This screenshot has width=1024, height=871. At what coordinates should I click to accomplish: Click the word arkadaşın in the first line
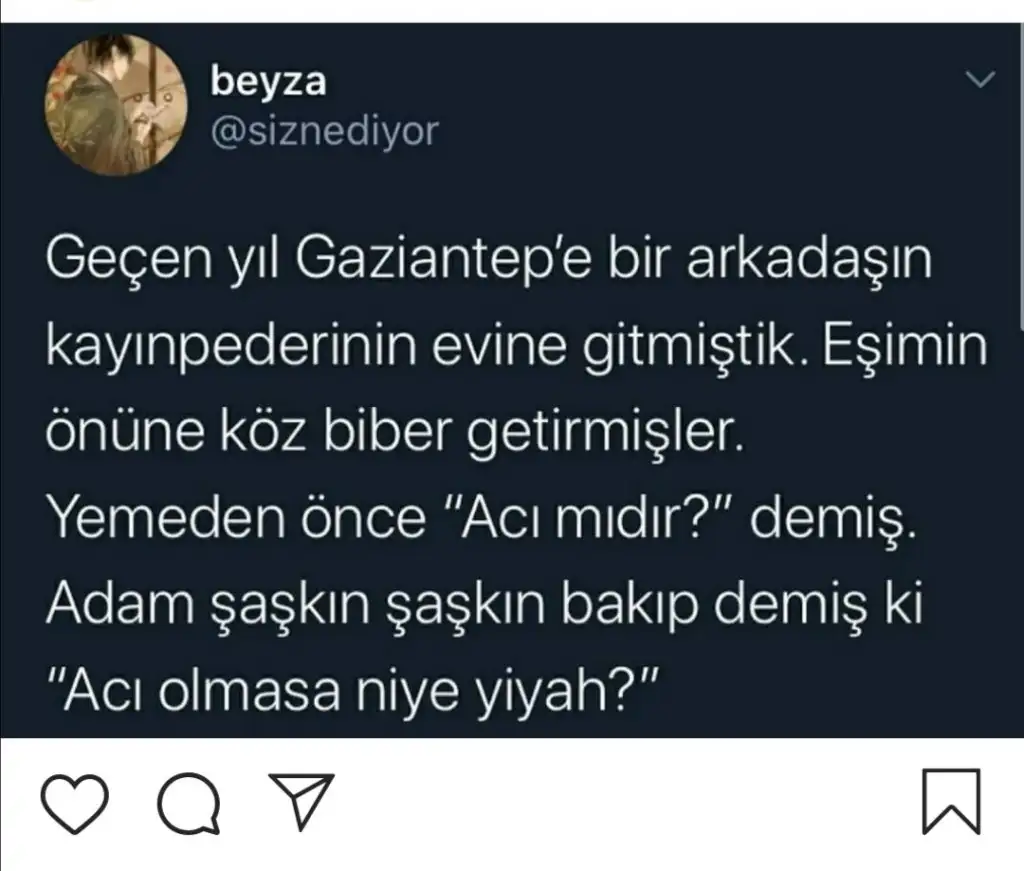[x=809, y=261]
